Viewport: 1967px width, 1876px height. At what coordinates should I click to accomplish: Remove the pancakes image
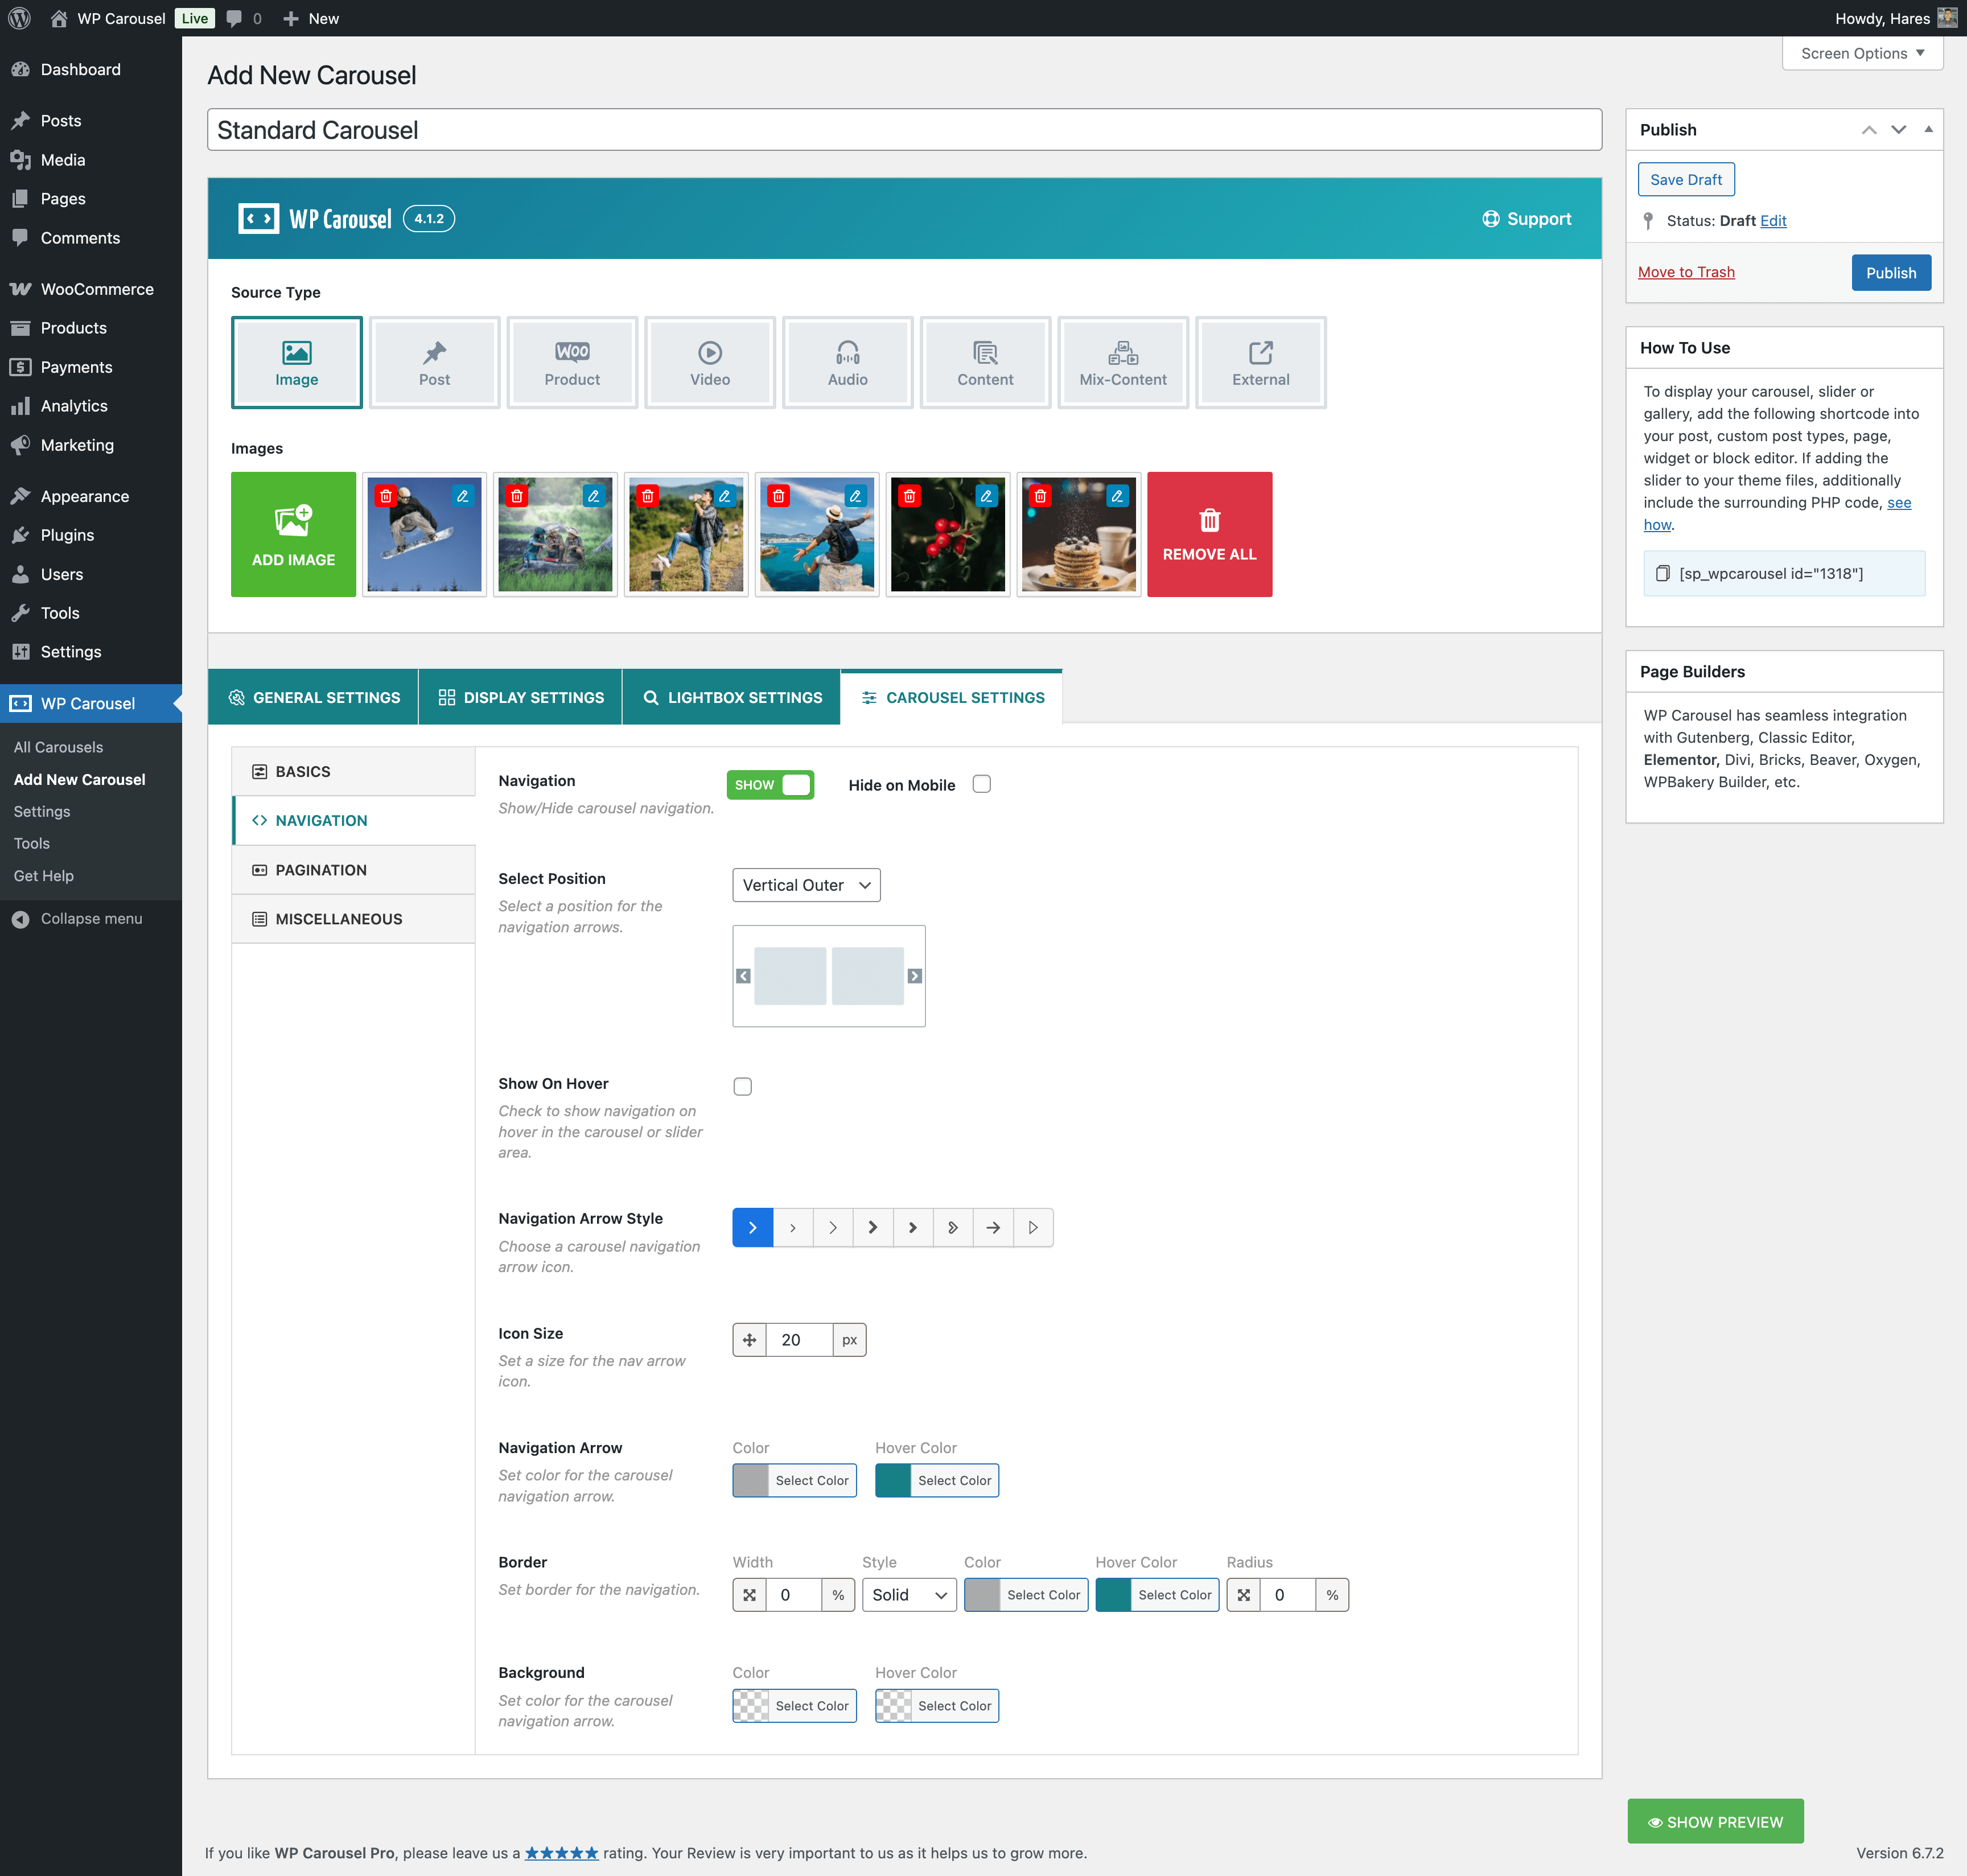coord(1040,496)
